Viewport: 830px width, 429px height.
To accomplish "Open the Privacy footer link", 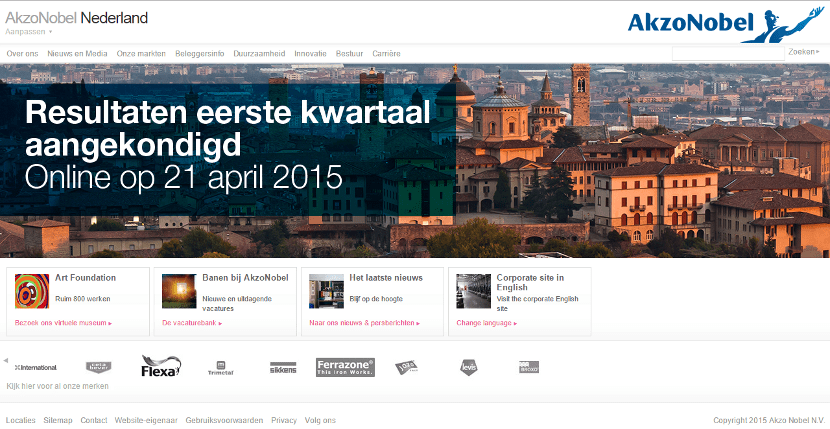I will pos(284,420).
